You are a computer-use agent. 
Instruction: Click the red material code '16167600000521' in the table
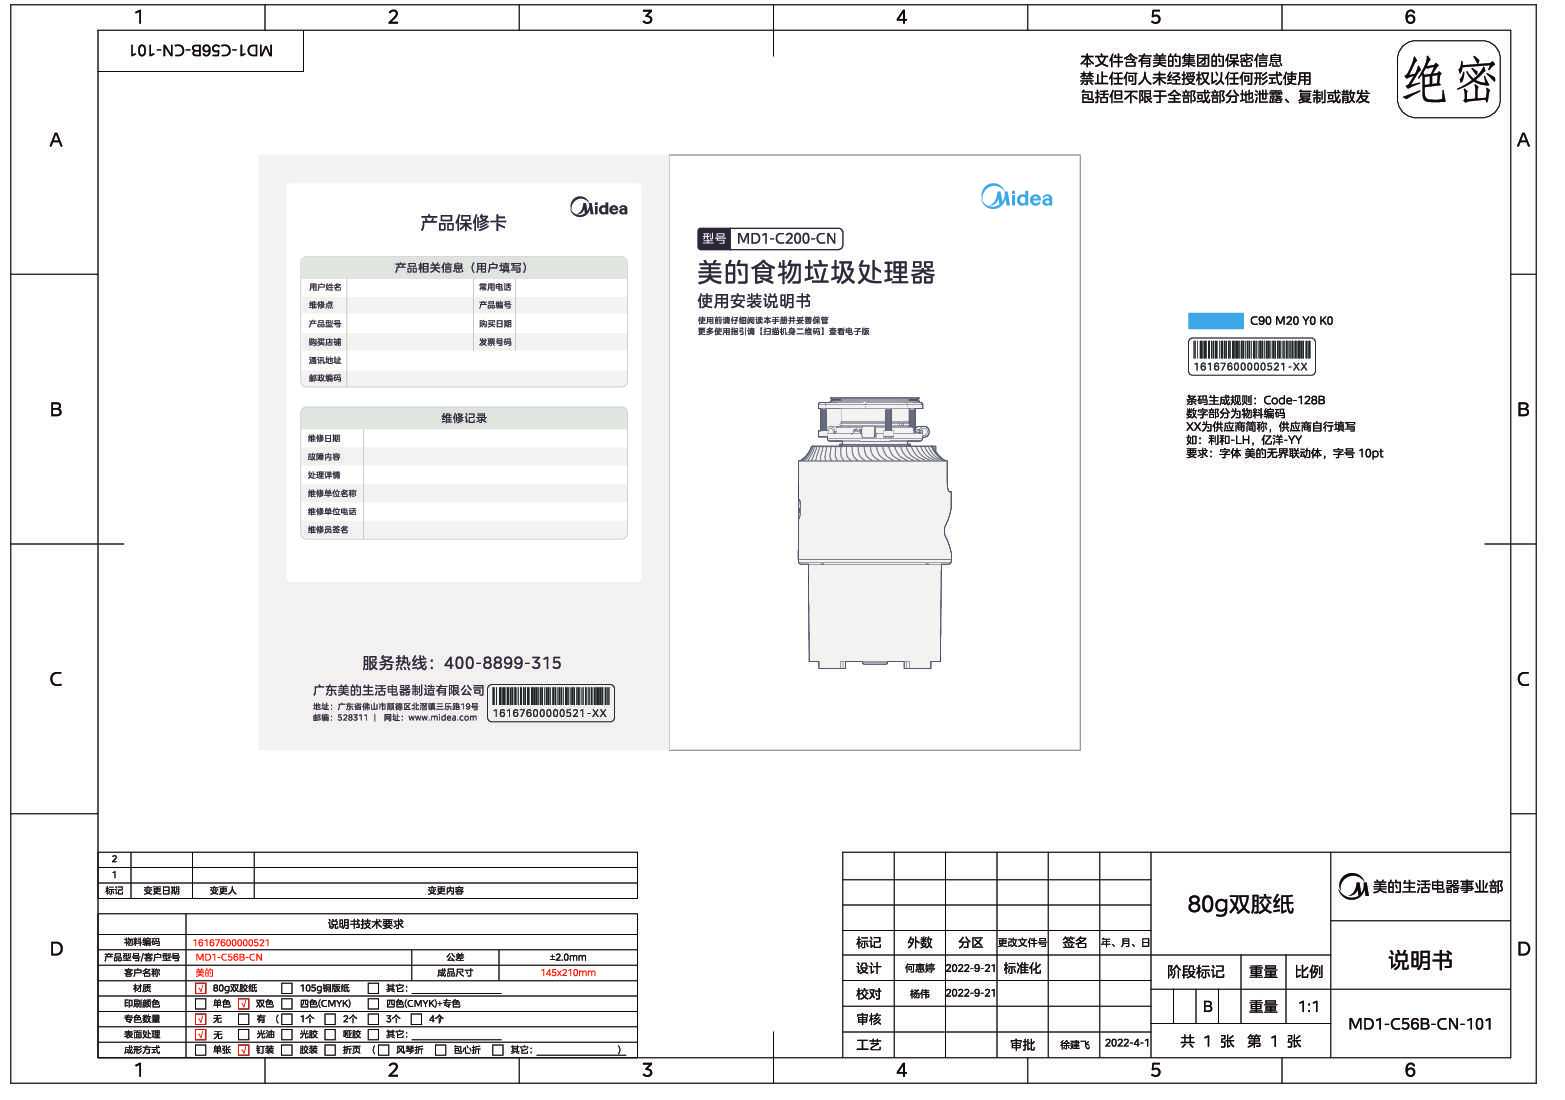pos(232,943)
